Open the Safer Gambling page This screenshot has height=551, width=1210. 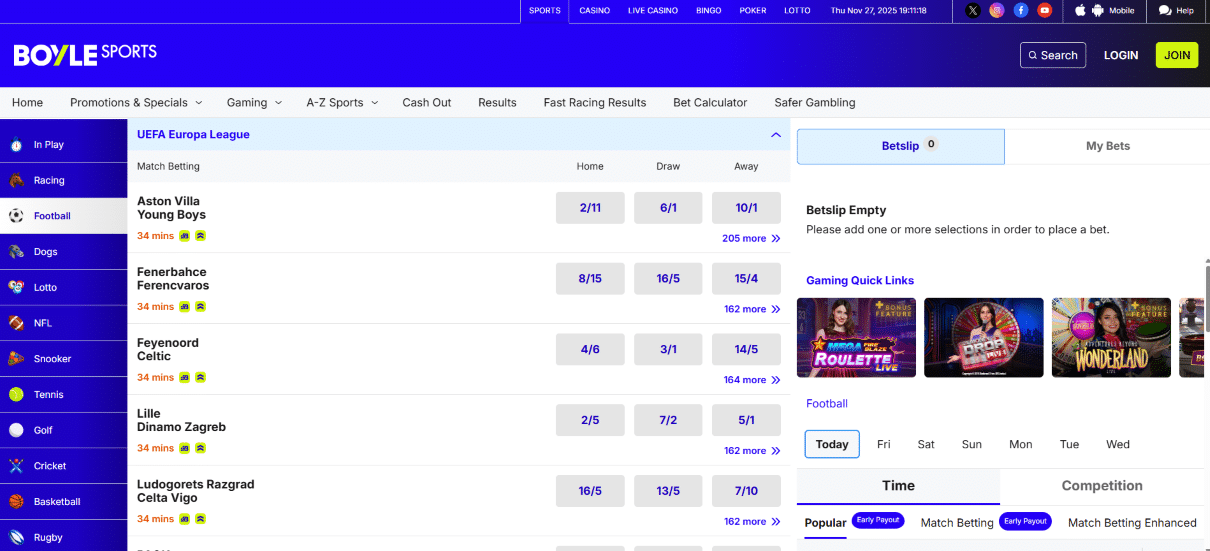coord(815,103)
